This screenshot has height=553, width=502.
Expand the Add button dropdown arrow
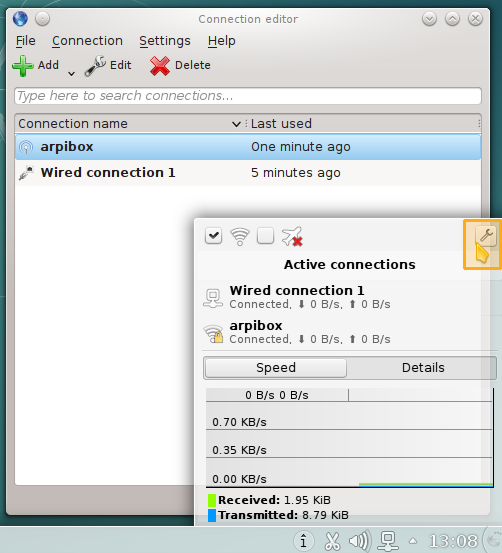pos(71,74)
